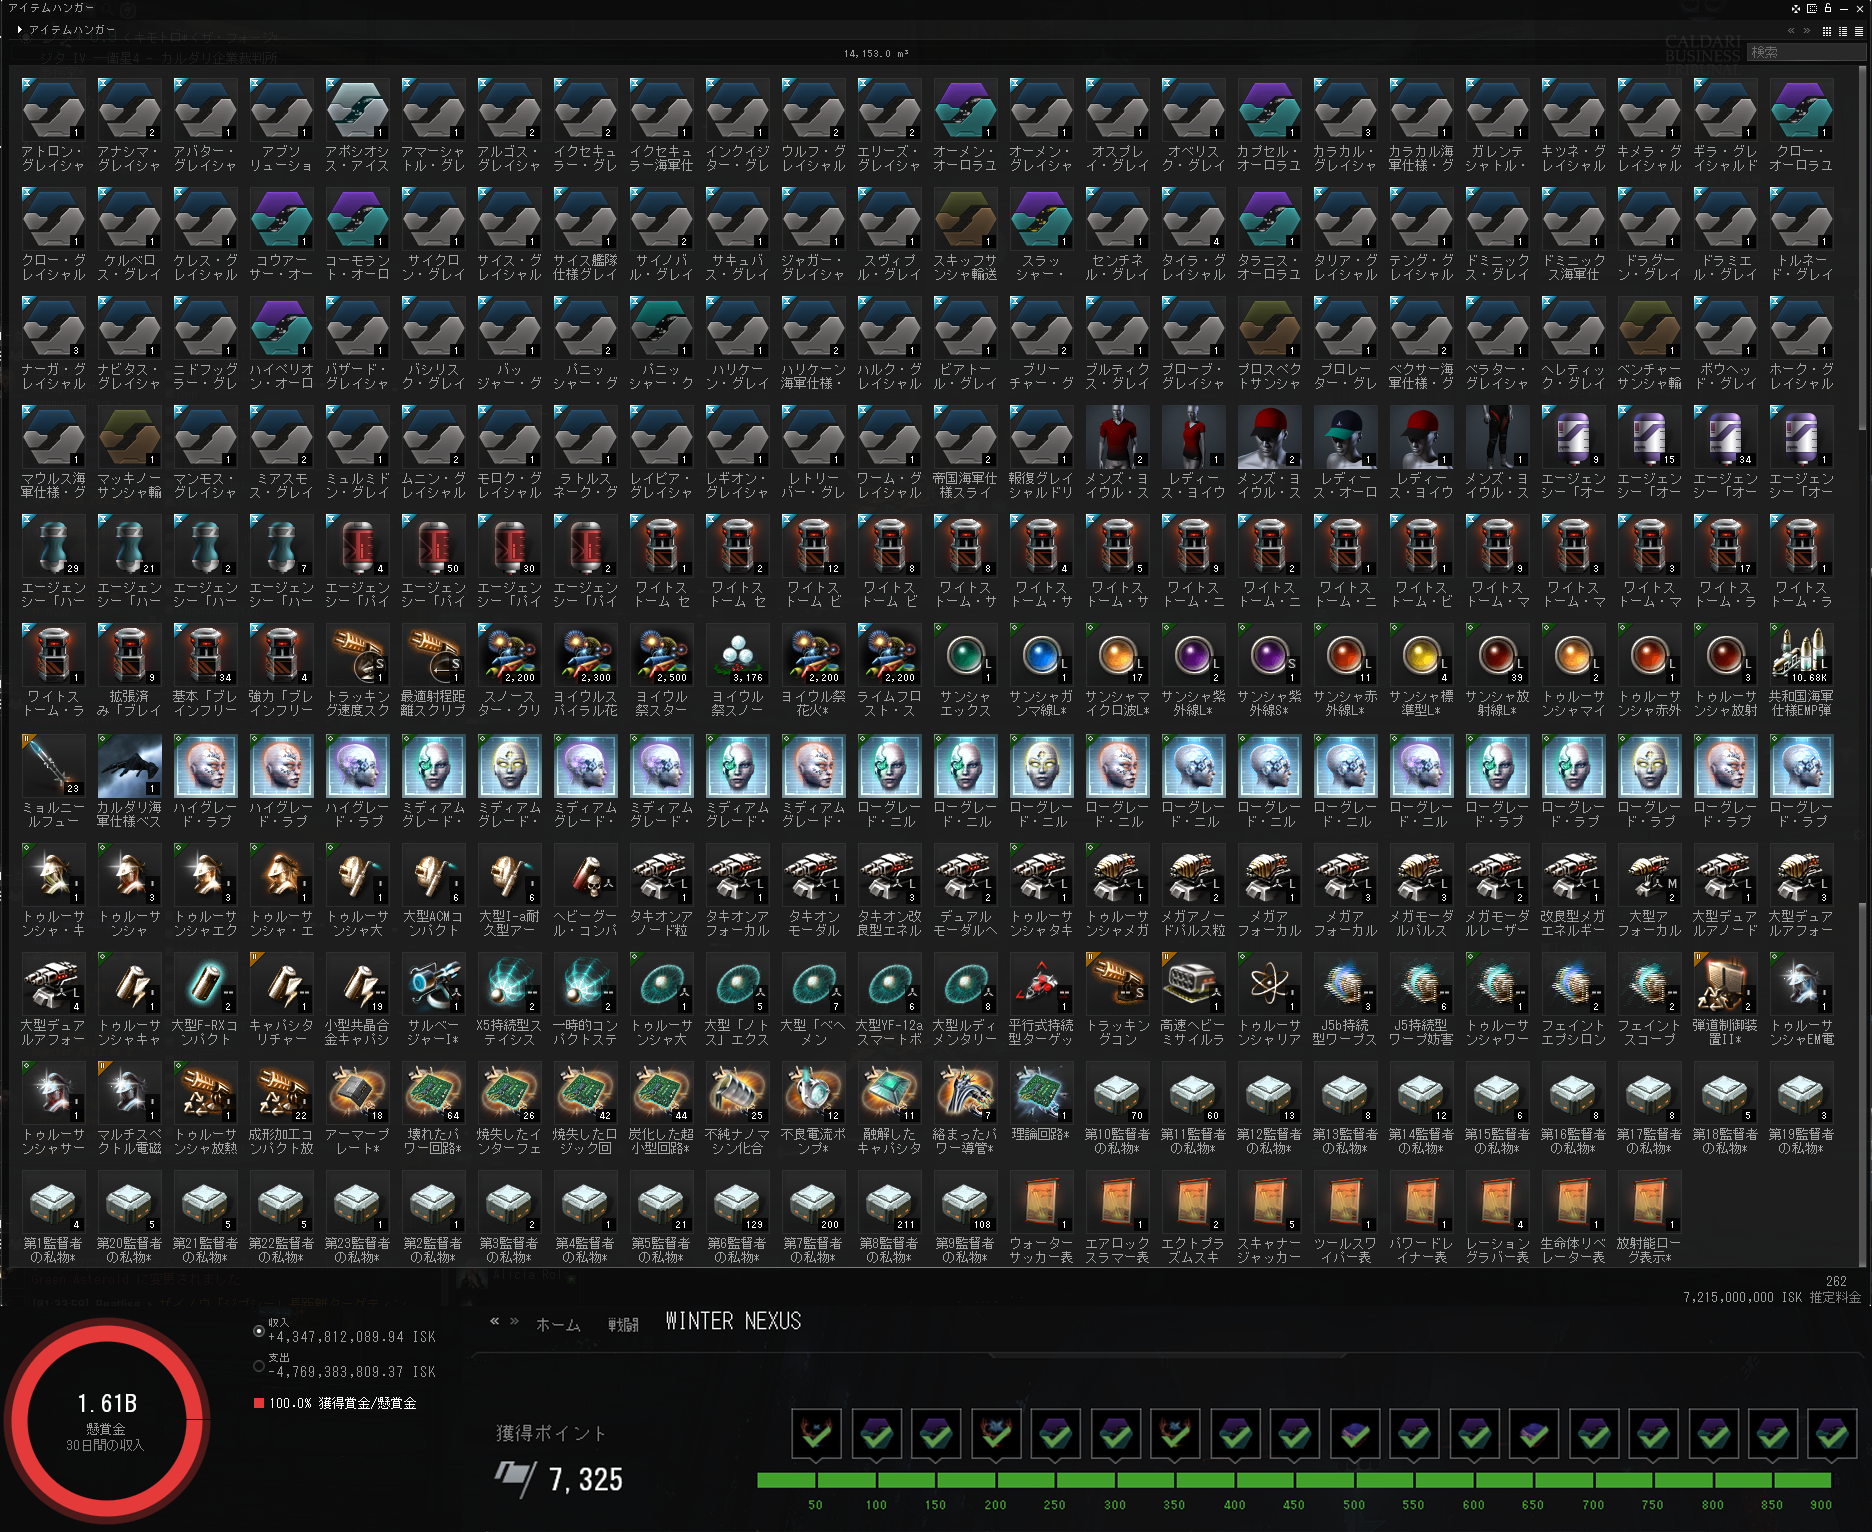
Task: Click the 7,215,000,000 ISK 推定料金 text
Action: tap(1772, 1297)
